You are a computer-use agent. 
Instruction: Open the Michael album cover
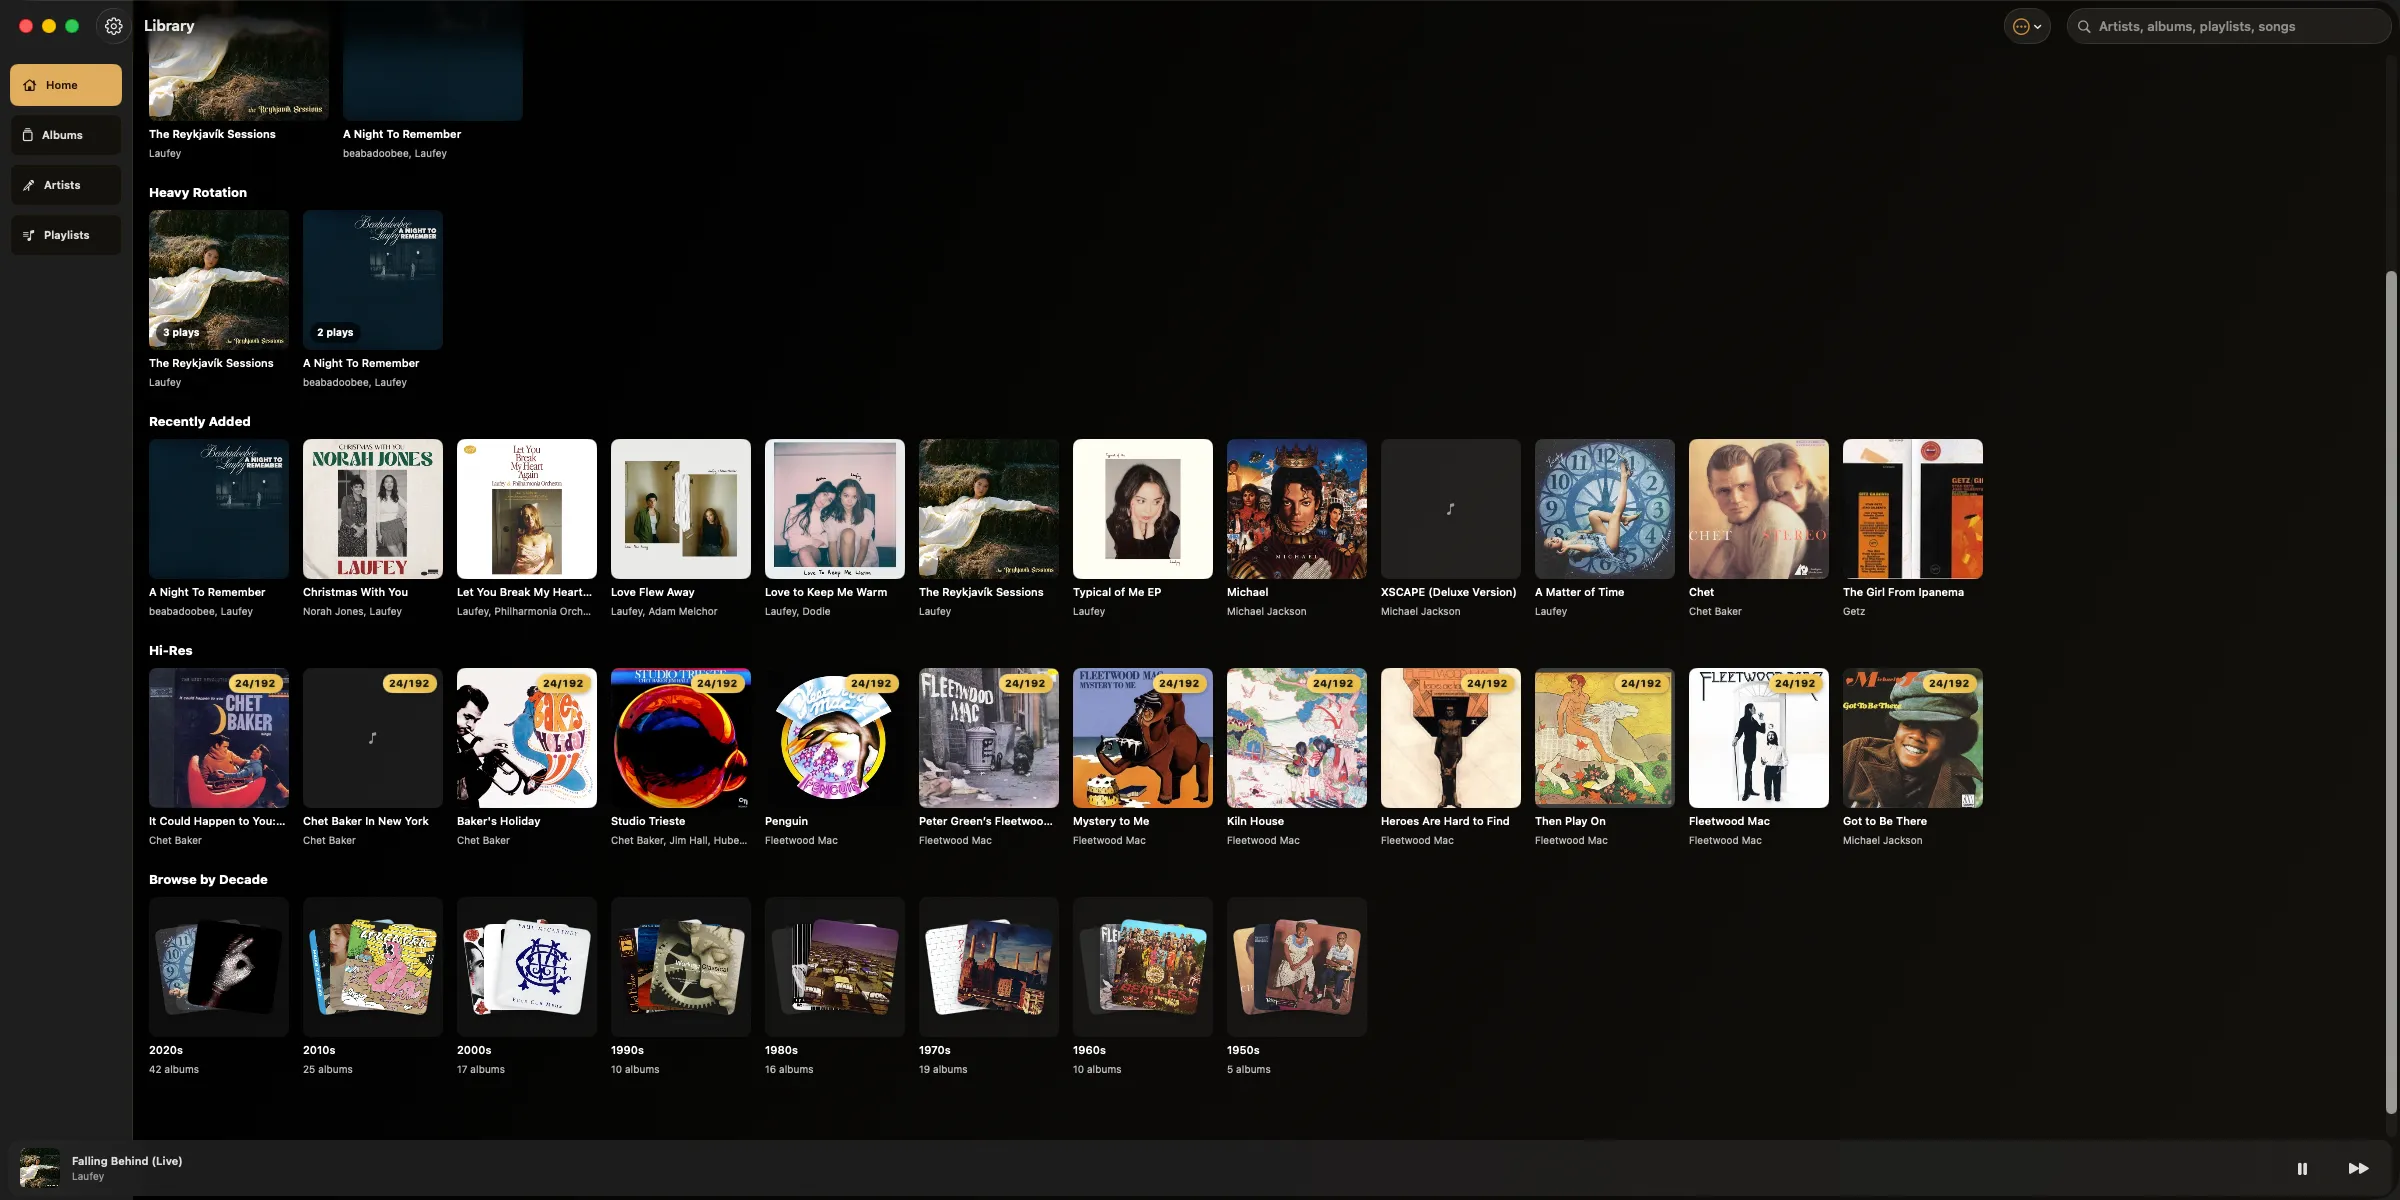tap(1297, 509)
